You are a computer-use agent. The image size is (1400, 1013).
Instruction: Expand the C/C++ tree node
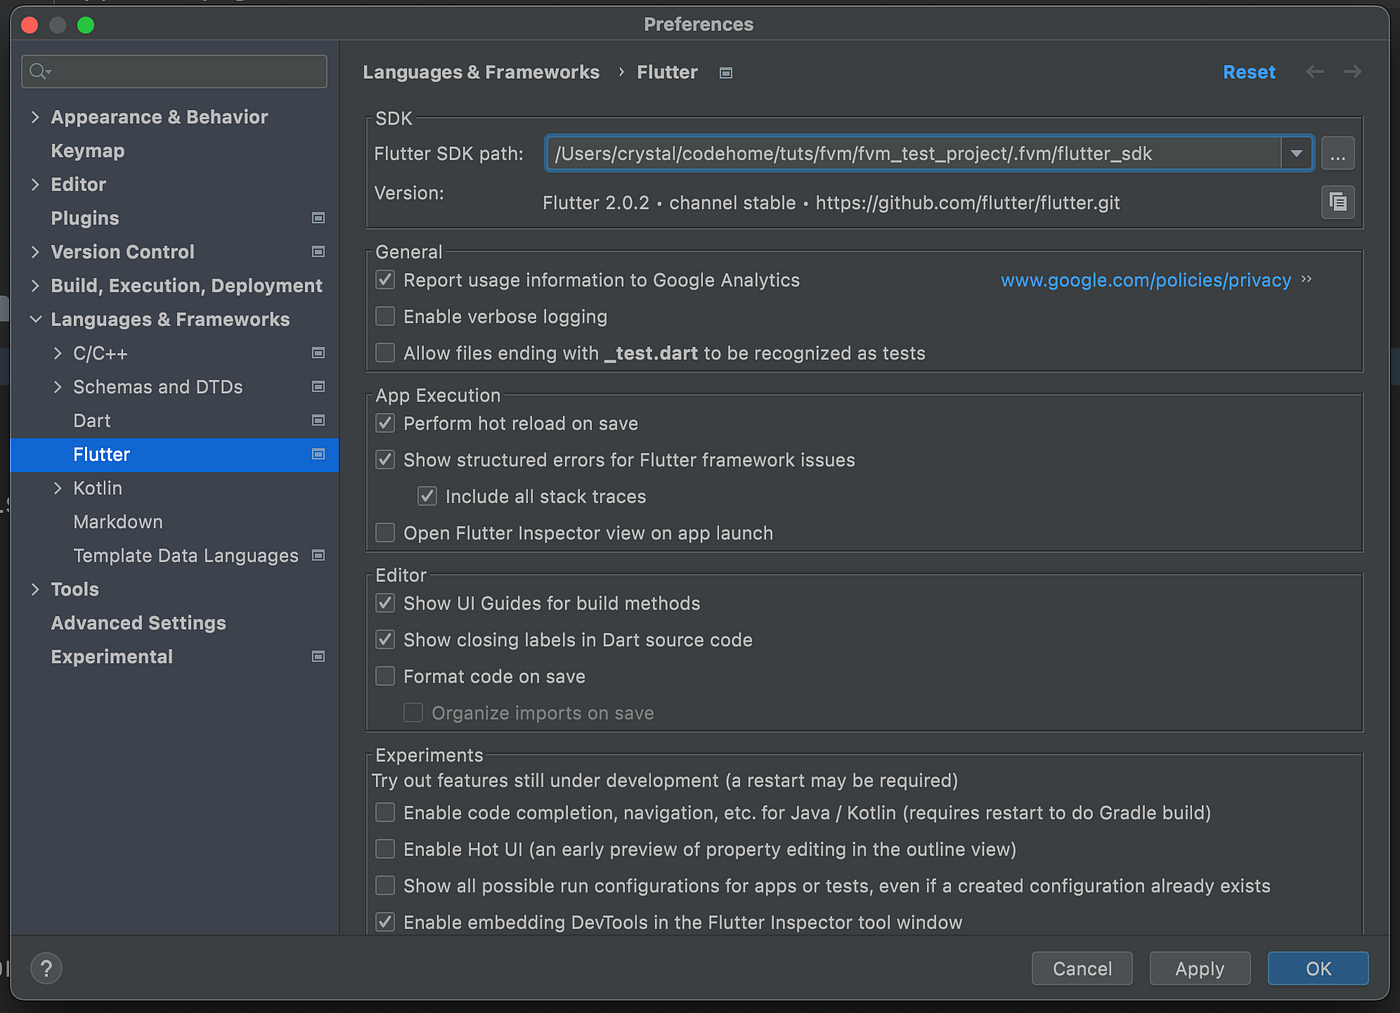[57, 353]
